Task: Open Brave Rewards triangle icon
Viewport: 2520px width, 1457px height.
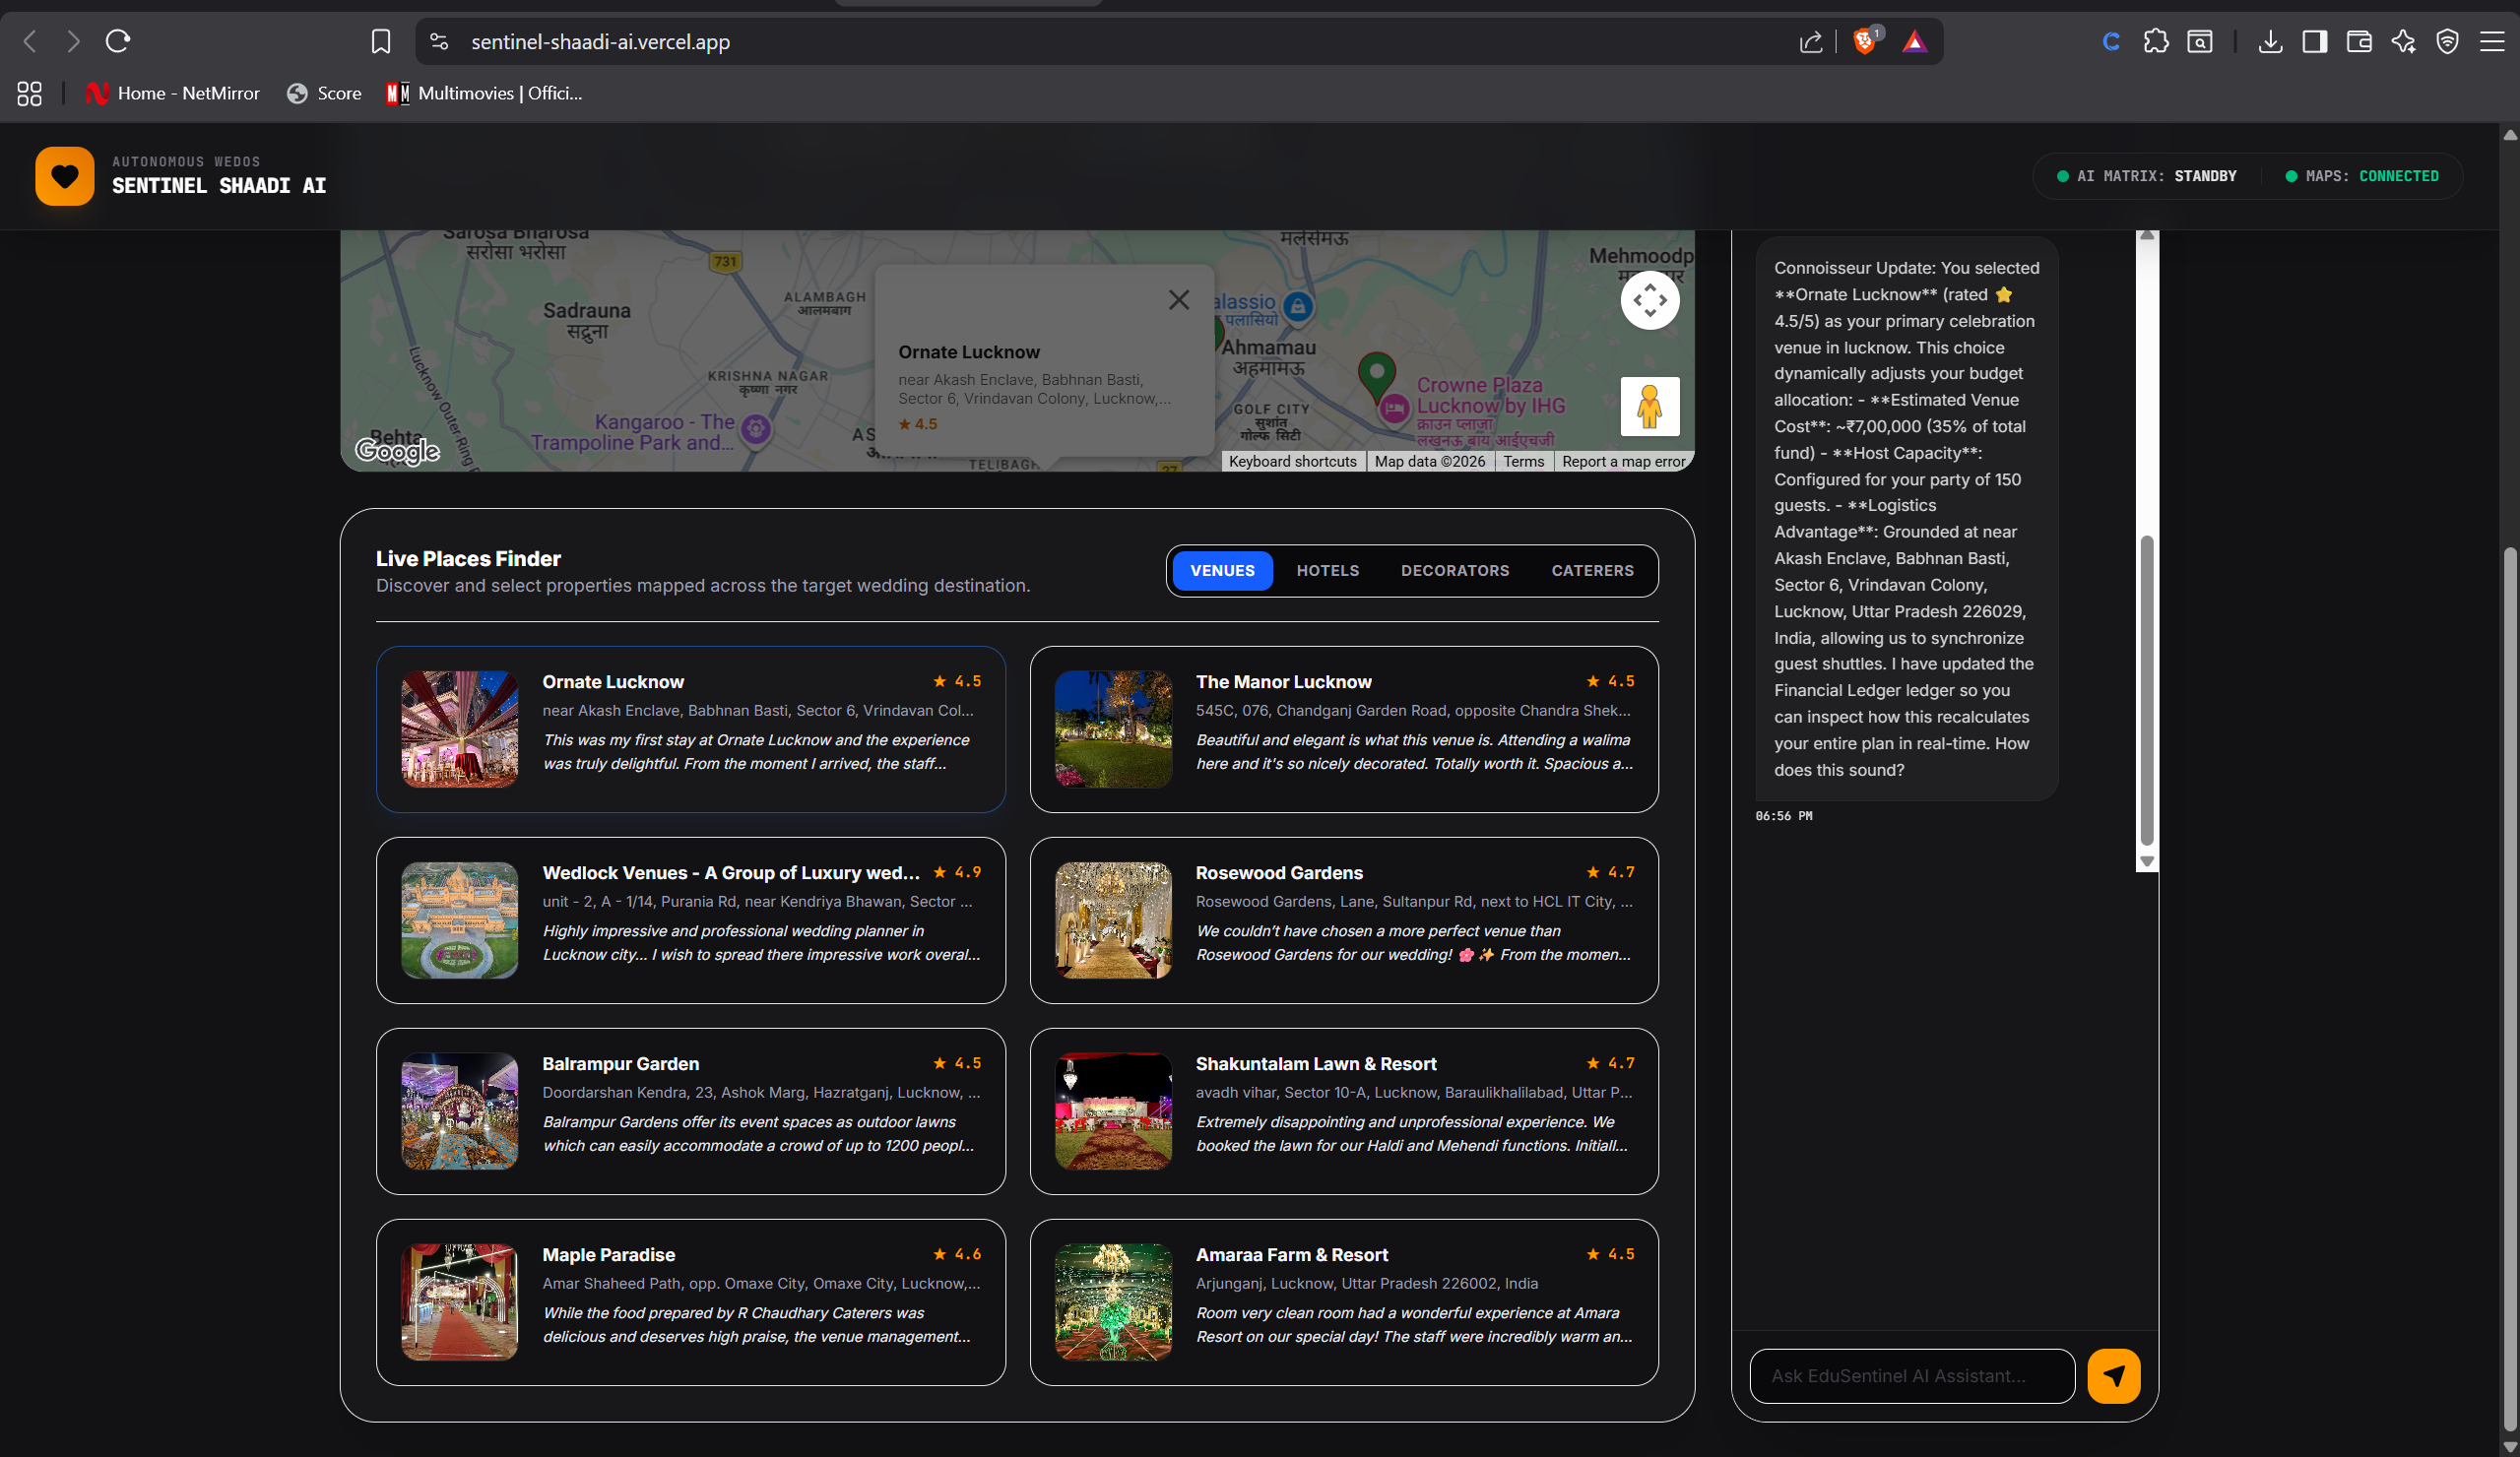Action: point(1914,41)
